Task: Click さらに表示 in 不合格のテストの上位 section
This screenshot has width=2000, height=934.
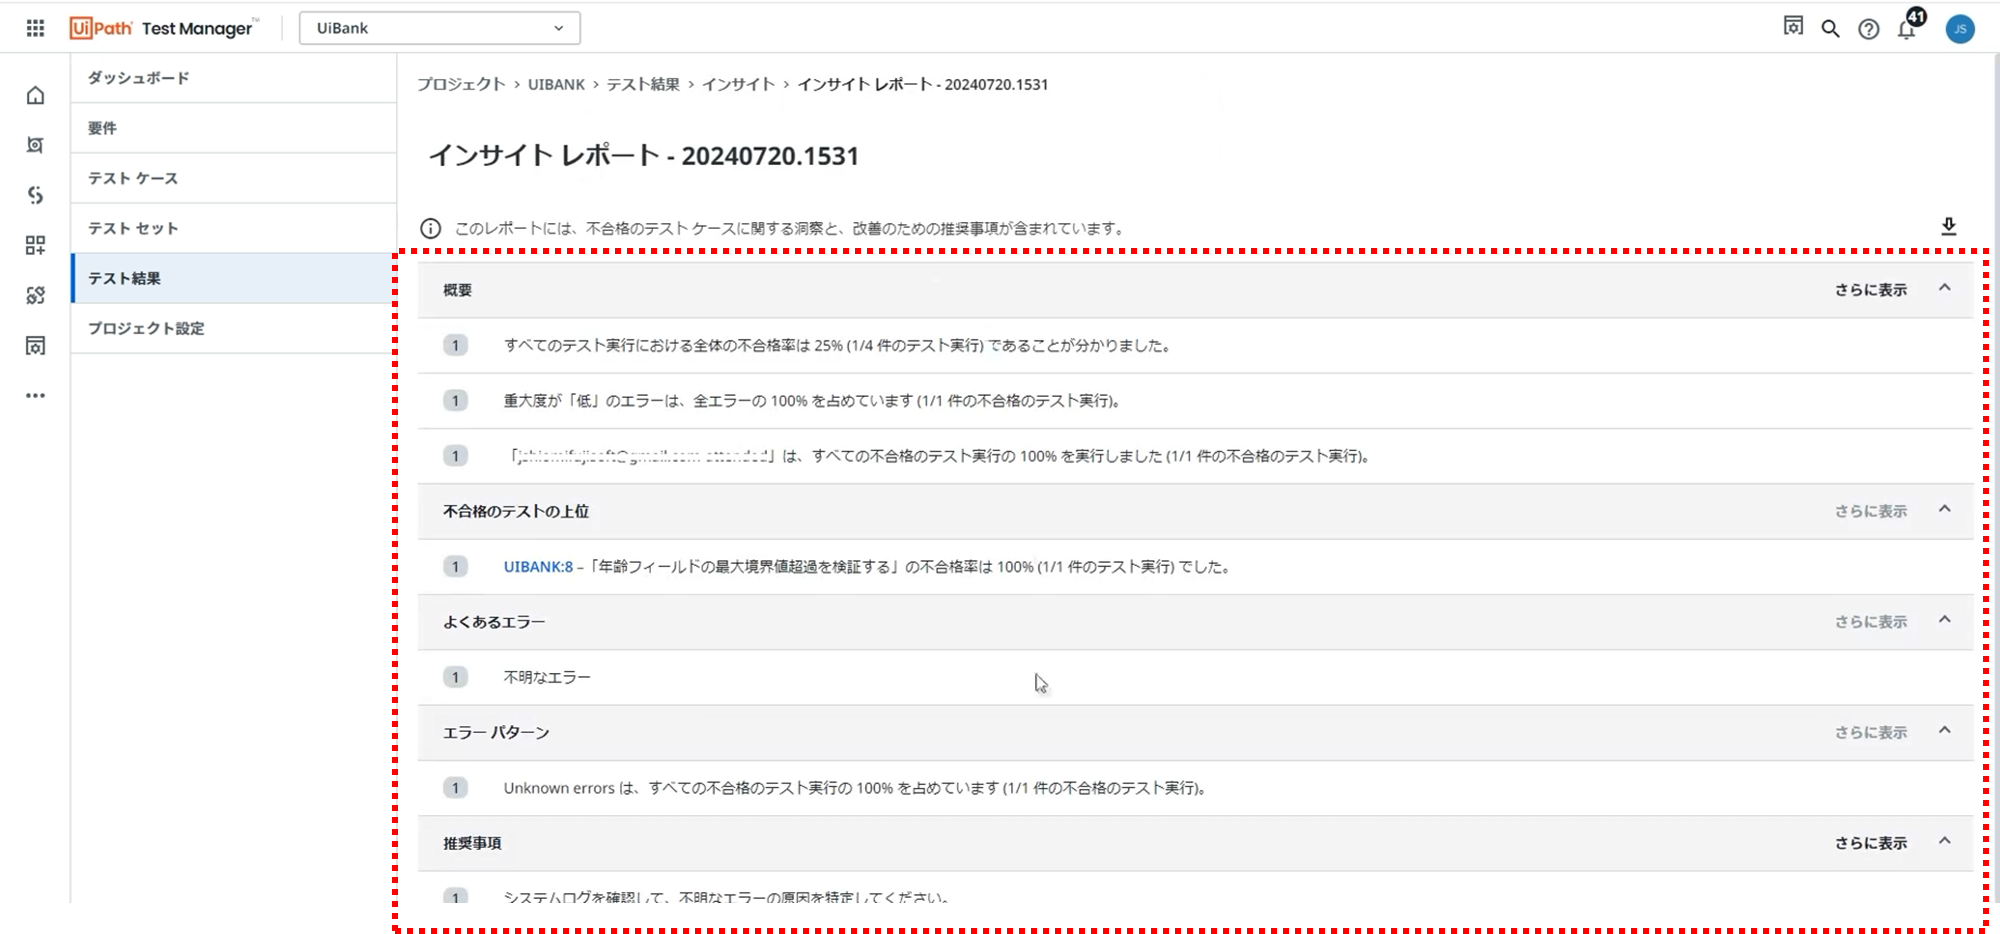Action: click(x=1870, y=510)
